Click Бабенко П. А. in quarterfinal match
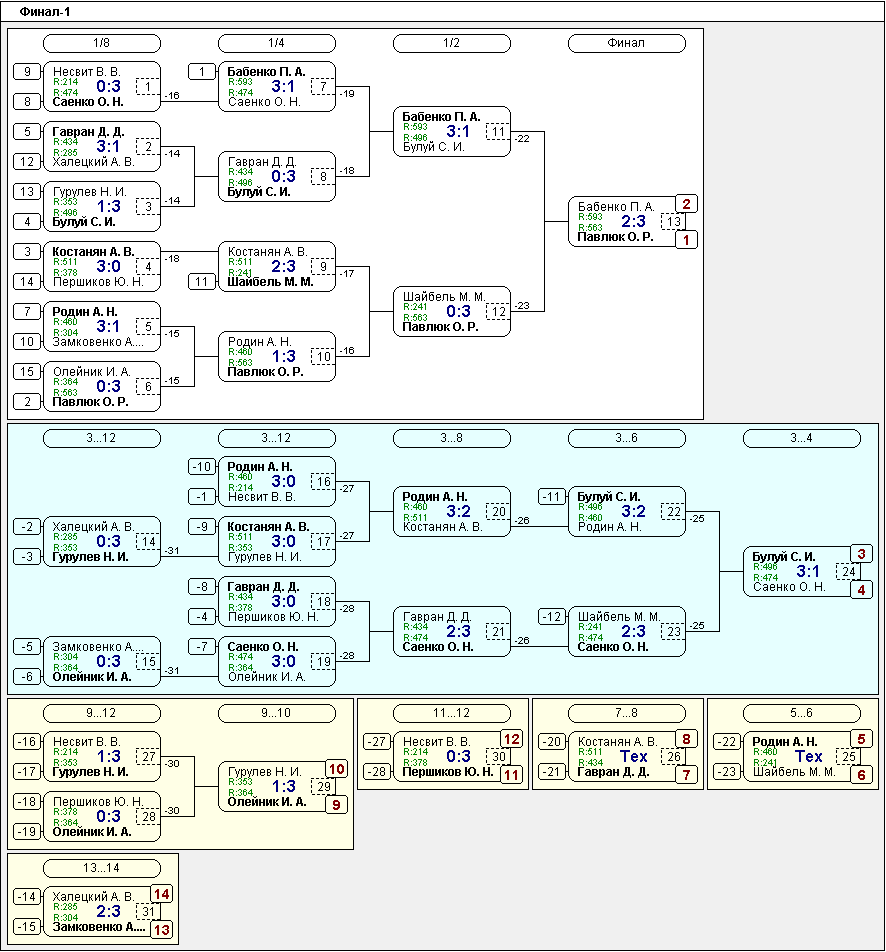 [266, 72]
